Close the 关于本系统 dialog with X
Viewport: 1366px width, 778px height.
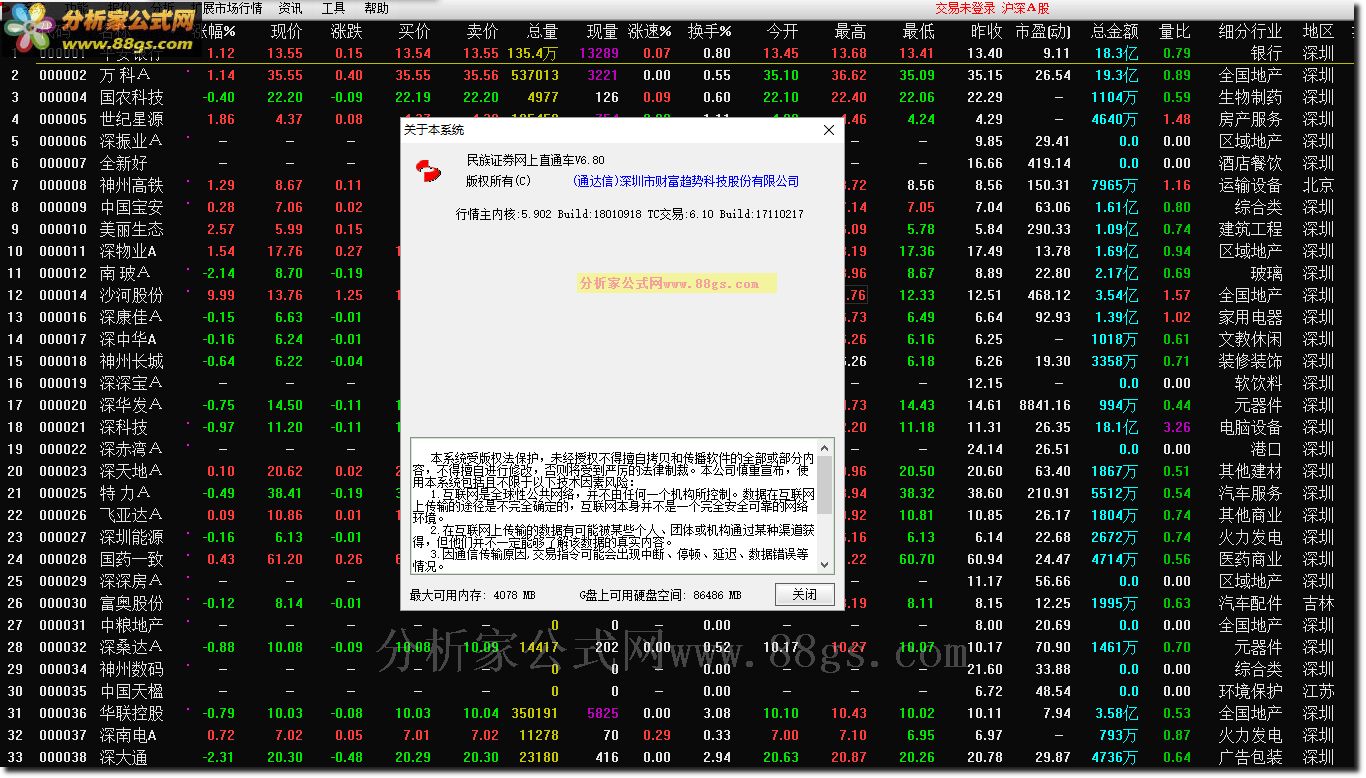click(x=828, y=130)
